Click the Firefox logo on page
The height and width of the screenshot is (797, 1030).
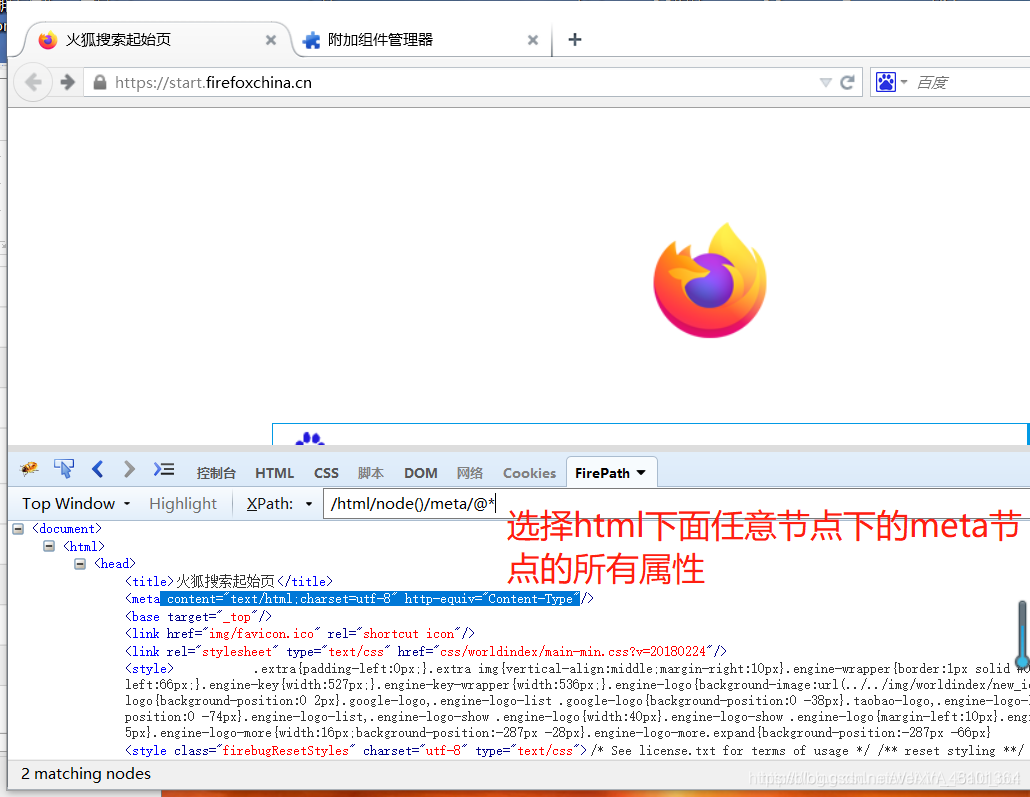(709, 281)
